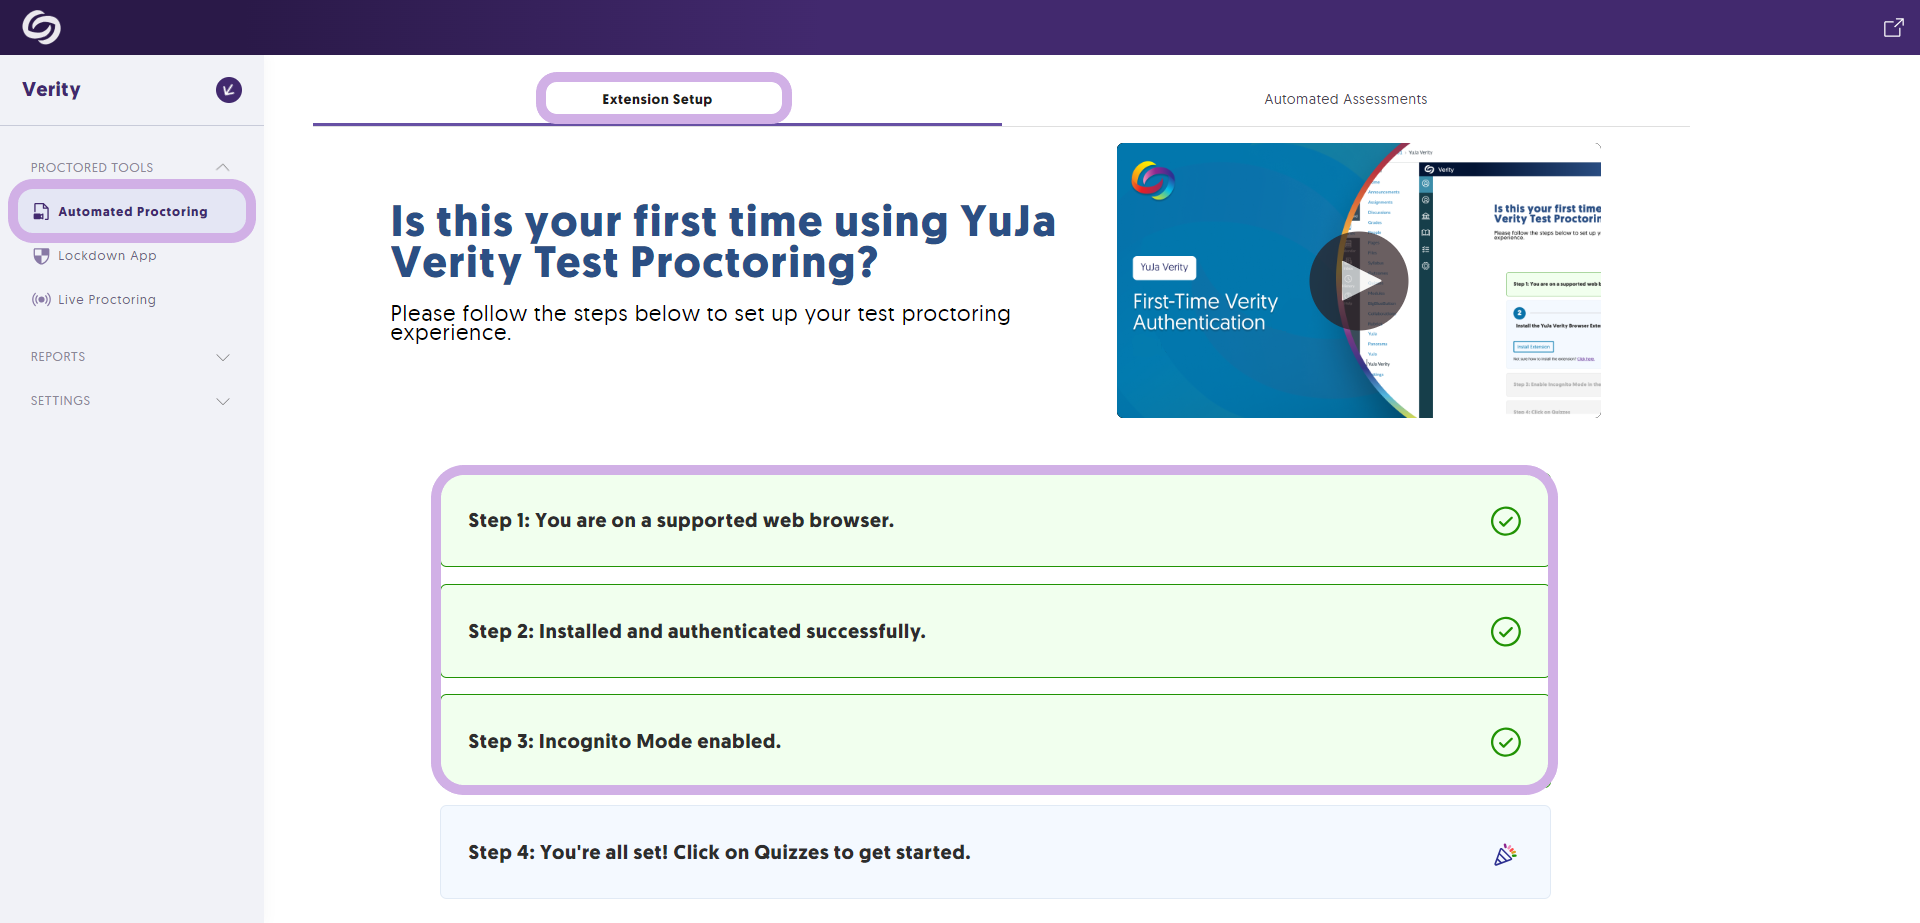Click the Lockdown App shield icon

41,256
